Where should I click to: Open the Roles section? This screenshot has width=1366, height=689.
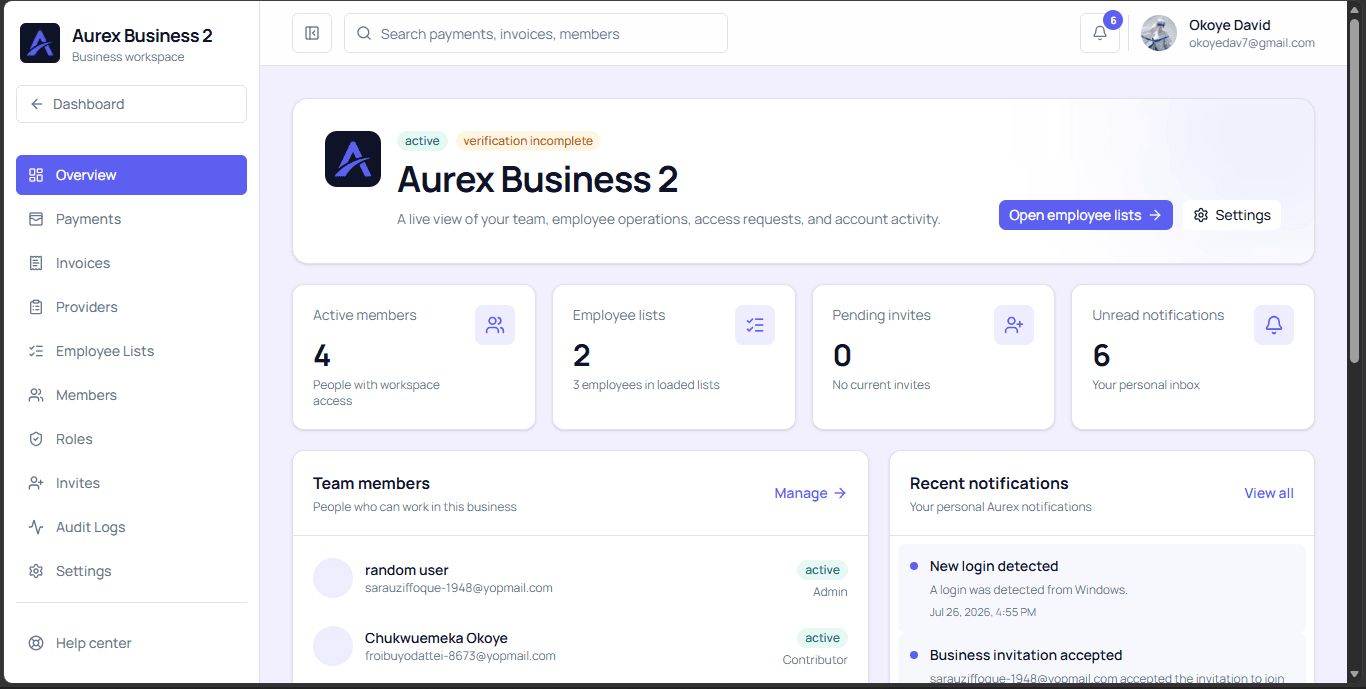(131, 439)
